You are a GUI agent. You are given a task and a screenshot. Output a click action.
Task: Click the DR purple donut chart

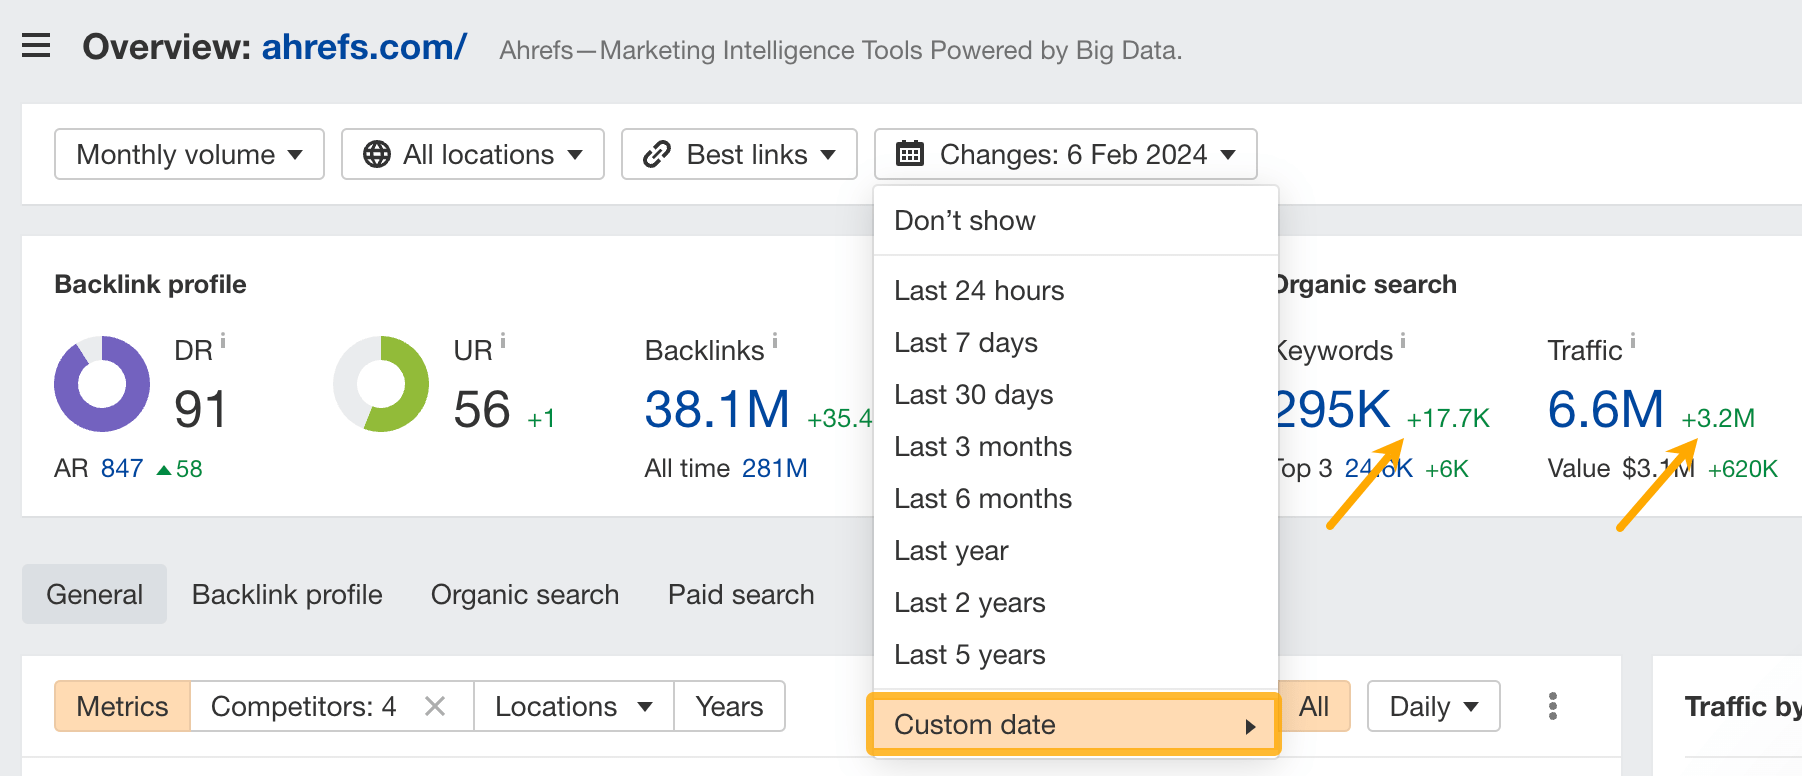tap(102, 384)
